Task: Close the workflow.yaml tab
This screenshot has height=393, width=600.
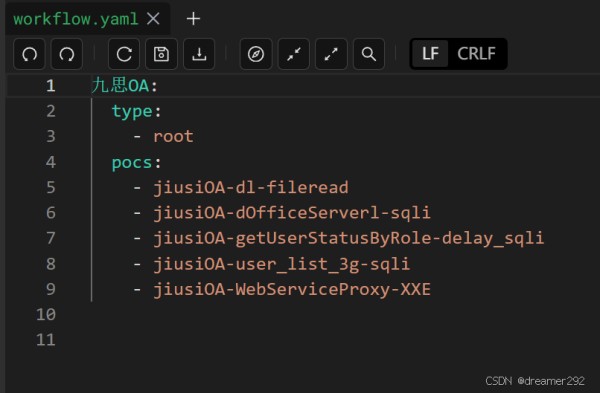Action: [153, 18]
